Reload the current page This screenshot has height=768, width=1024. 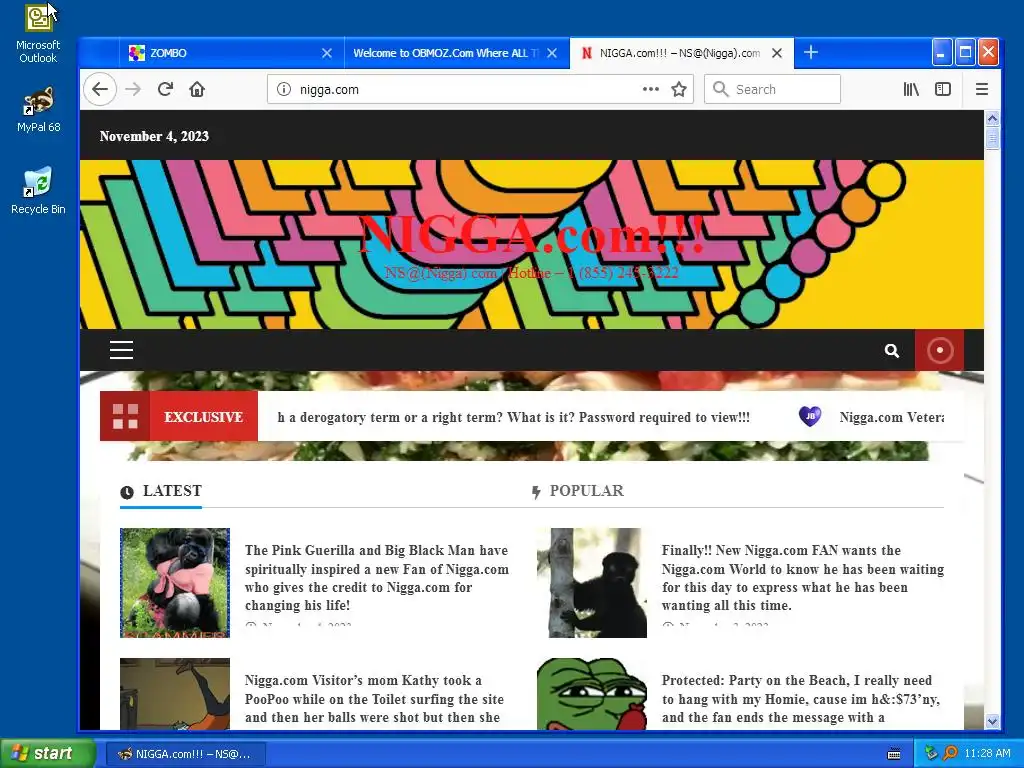click(x=165, y=89)
